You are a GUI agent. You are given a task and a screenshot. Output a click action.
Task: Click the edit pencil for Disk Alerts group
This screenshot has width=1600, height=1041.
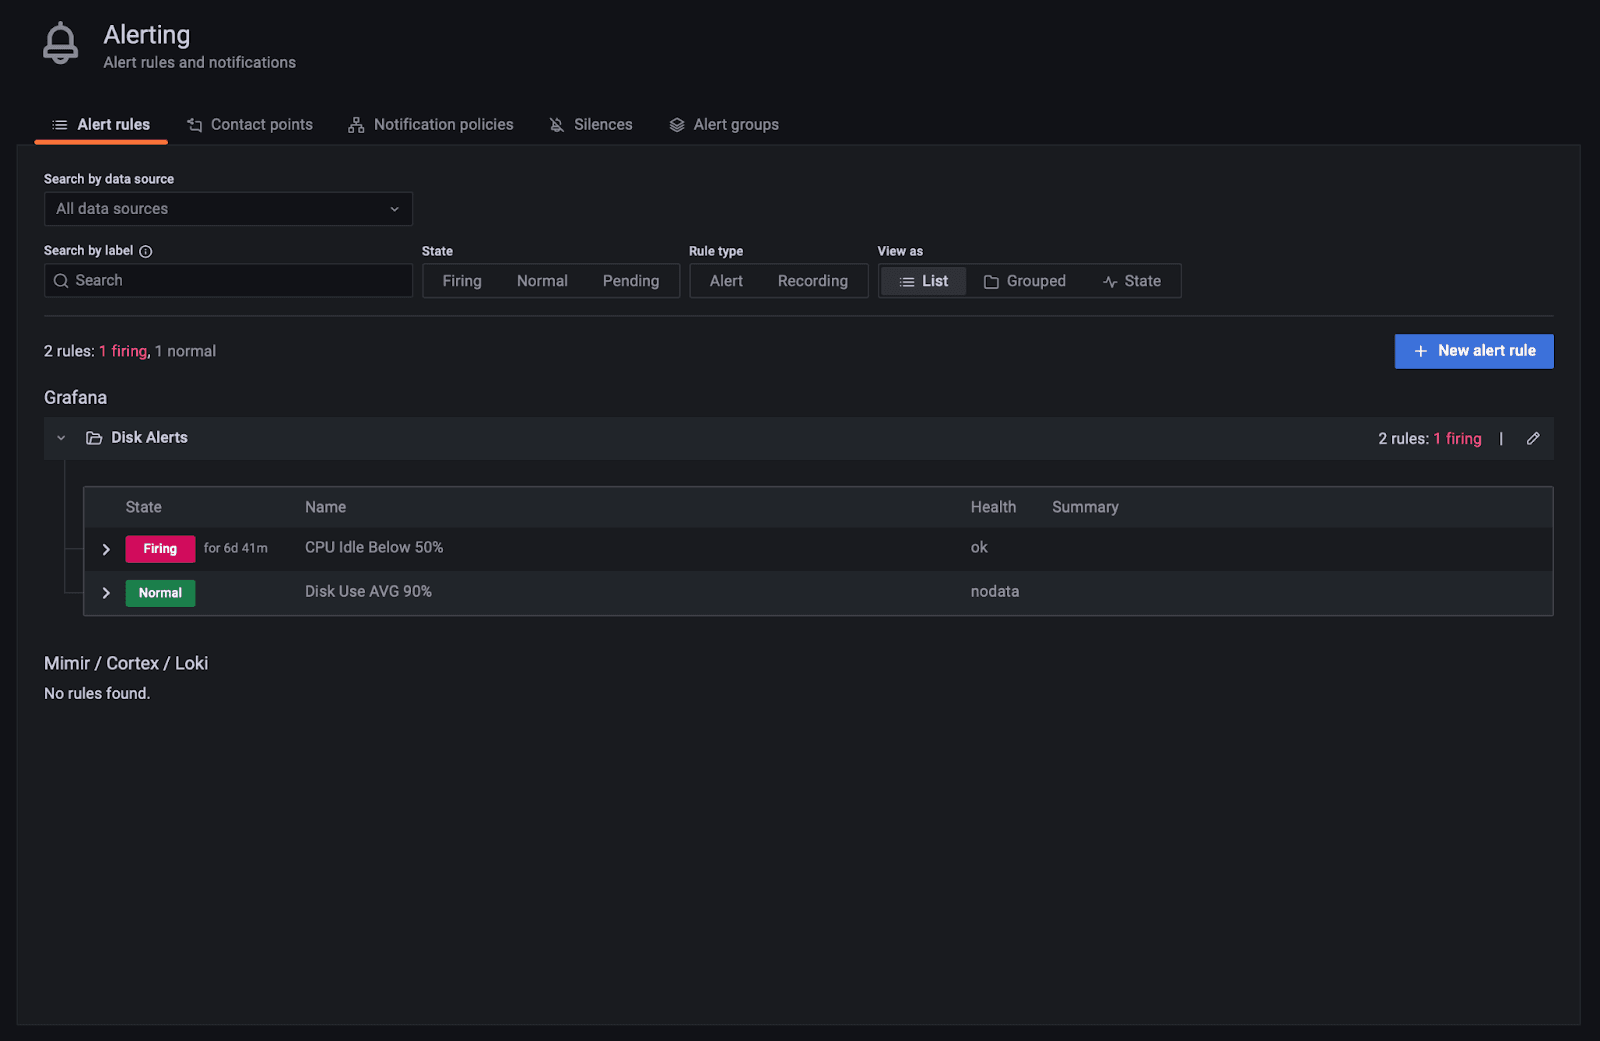[1534, 438]
